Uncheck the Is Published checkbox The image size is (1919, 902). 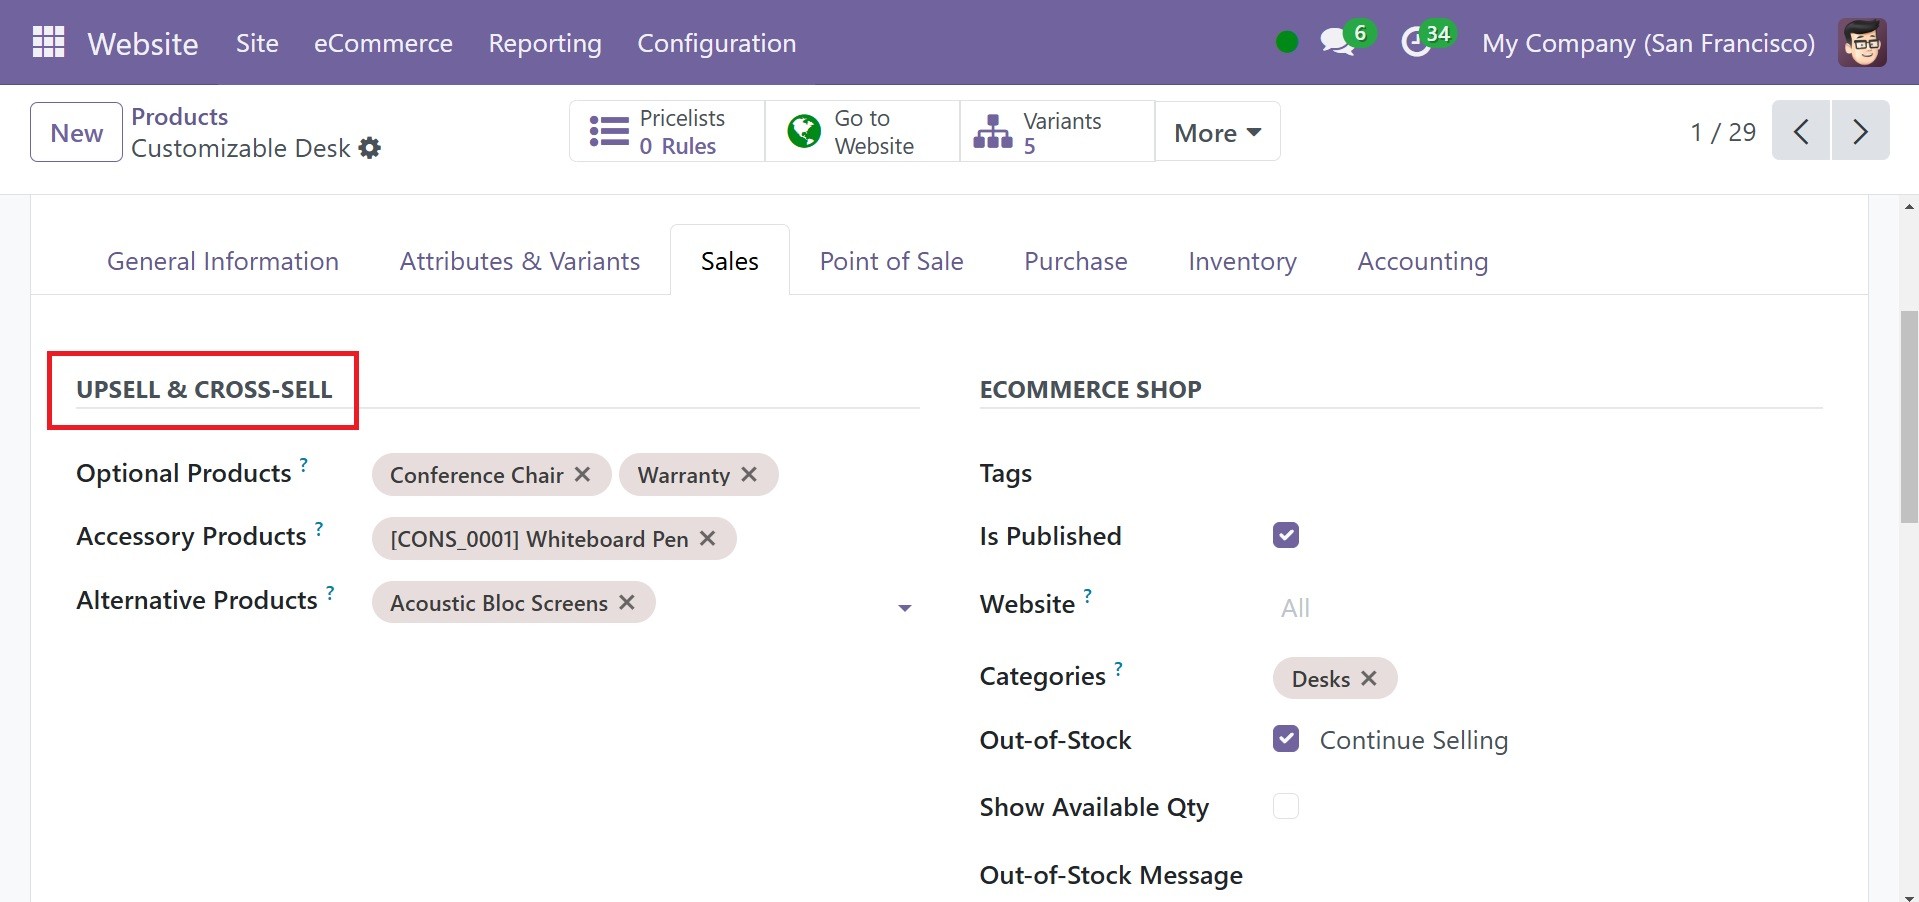(x=1286, y=535)
